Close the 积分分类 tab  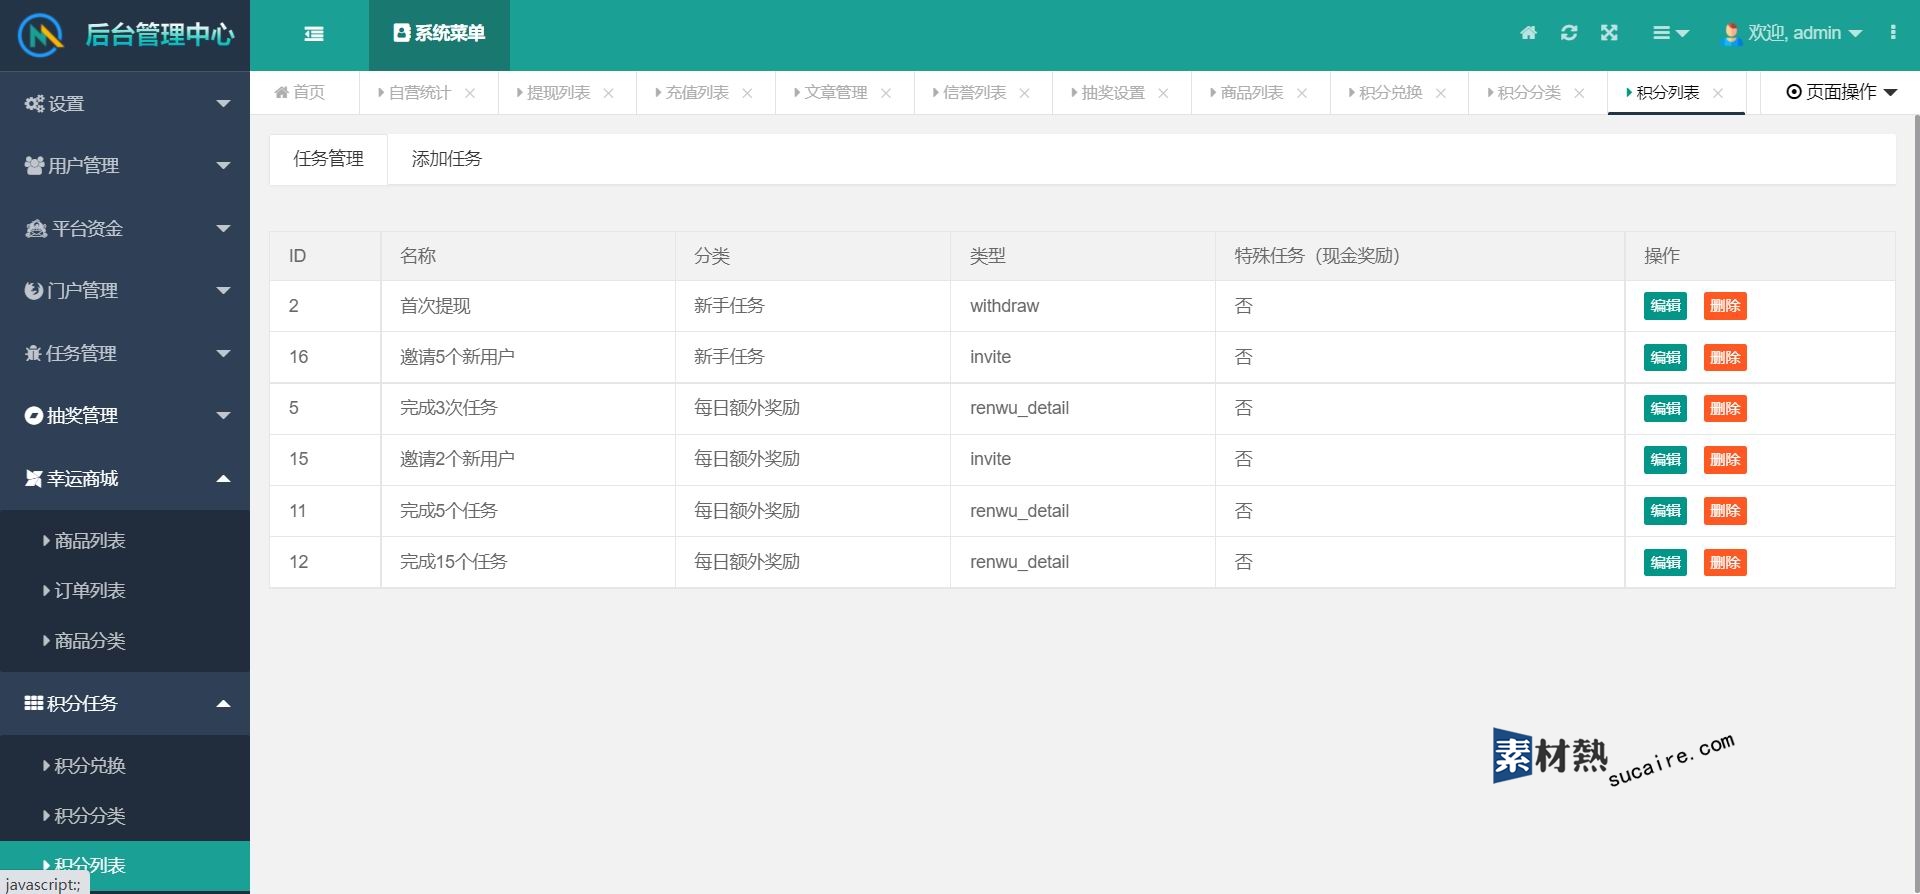click(x=1579, y=93)
